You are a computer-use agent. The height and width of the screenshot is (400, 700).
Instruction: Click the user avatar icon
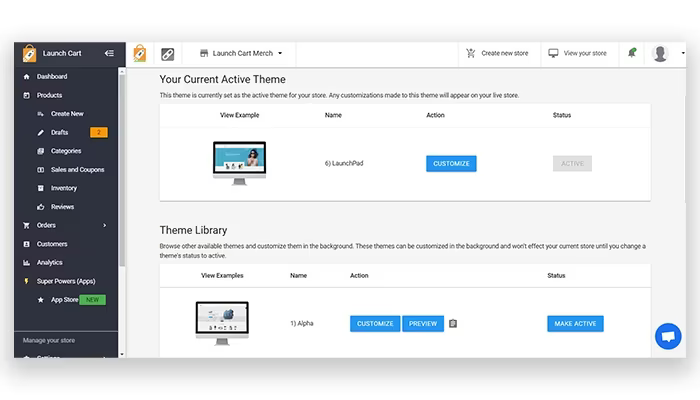(x=660, y=54)
